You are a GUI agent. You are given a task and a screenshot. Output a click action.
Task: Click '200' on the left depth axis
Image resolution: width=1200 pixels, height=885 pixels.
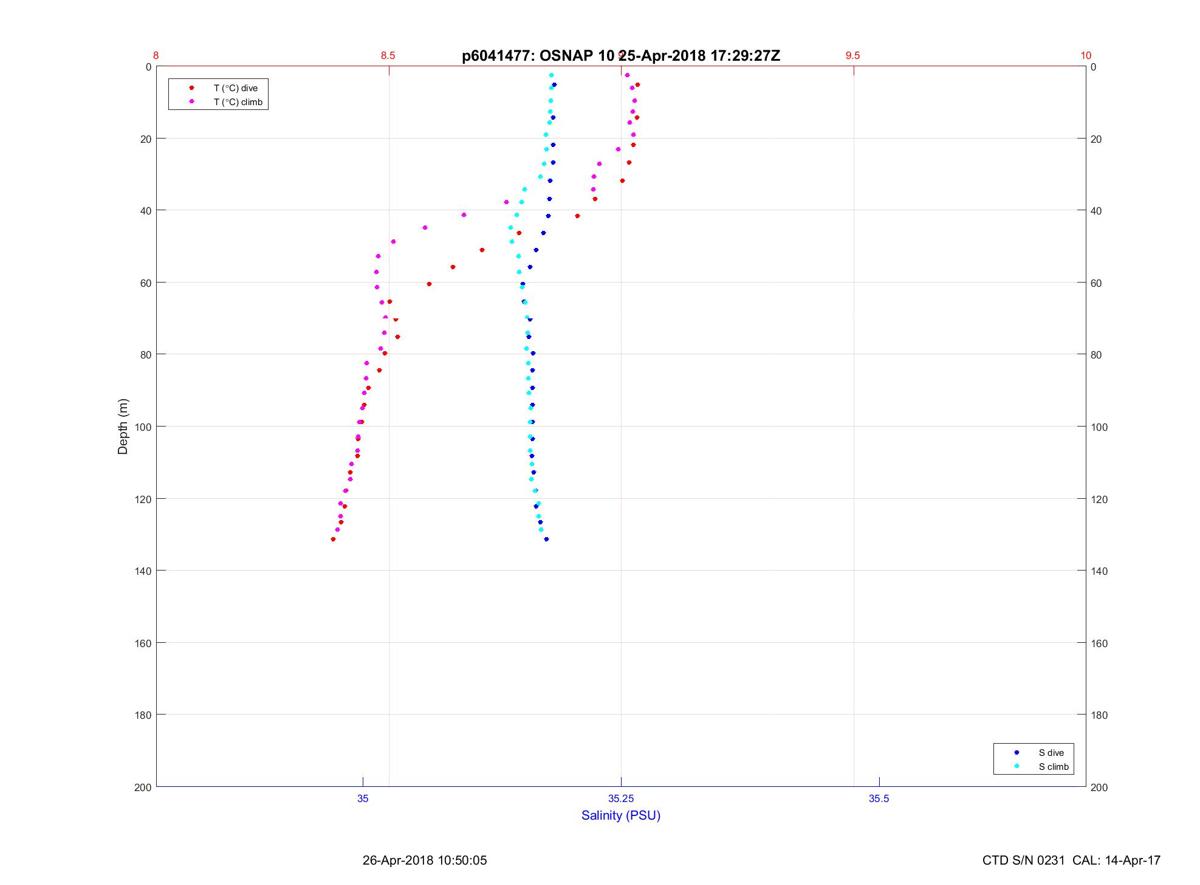pyautogui.click(x=142, y=787)
